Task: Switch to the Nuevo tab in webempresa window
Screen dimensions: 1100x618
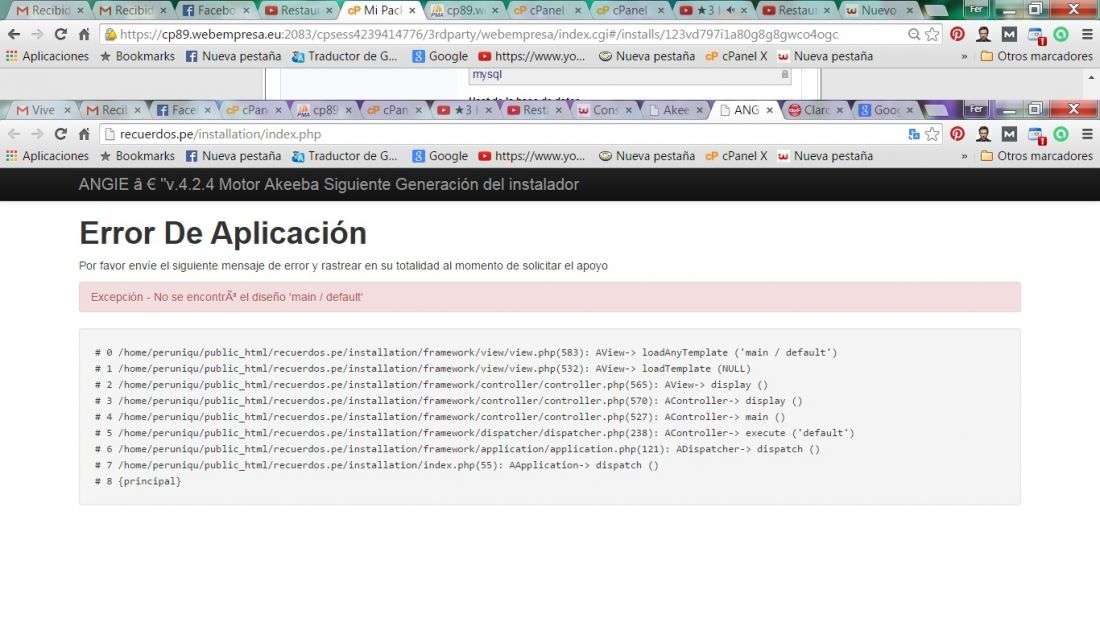Action: coord(878,11)
